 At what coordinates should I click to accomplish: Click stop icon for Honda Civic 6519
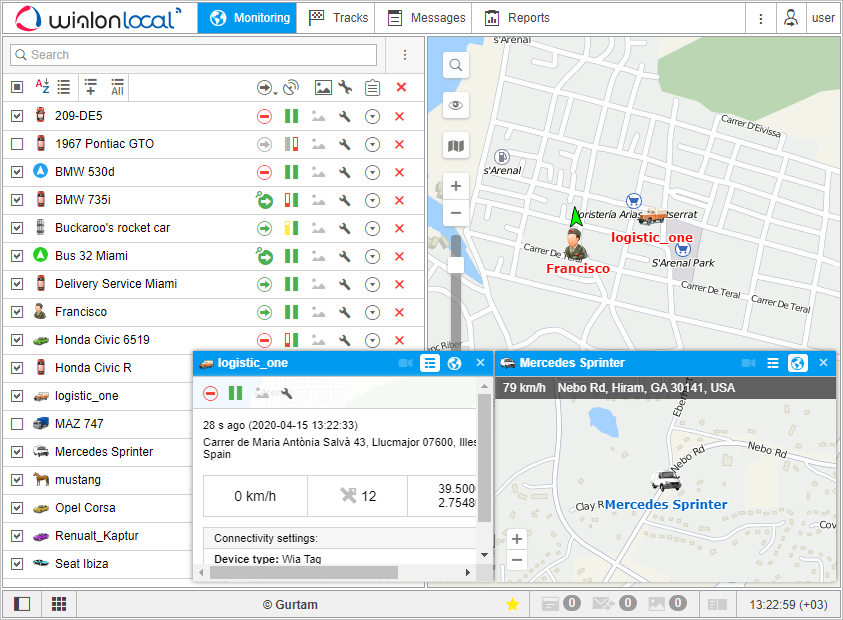pos(264,340)
